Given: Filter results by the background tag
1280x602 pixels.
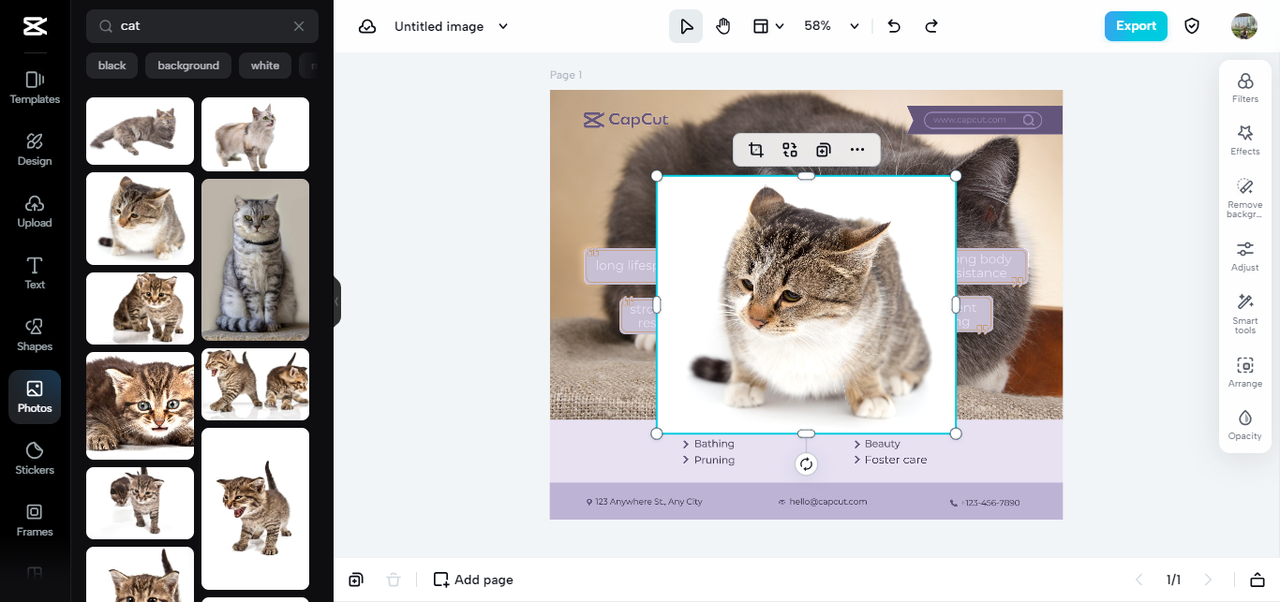Looking at the screenshot, I should (x=188, y=66).
